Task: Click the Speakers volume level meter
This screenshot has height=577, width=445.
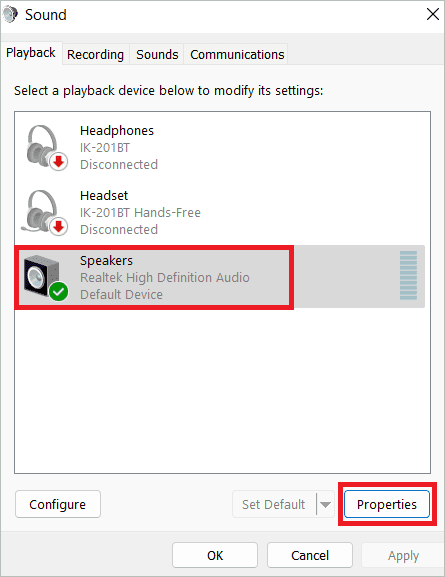Action: 408,275
